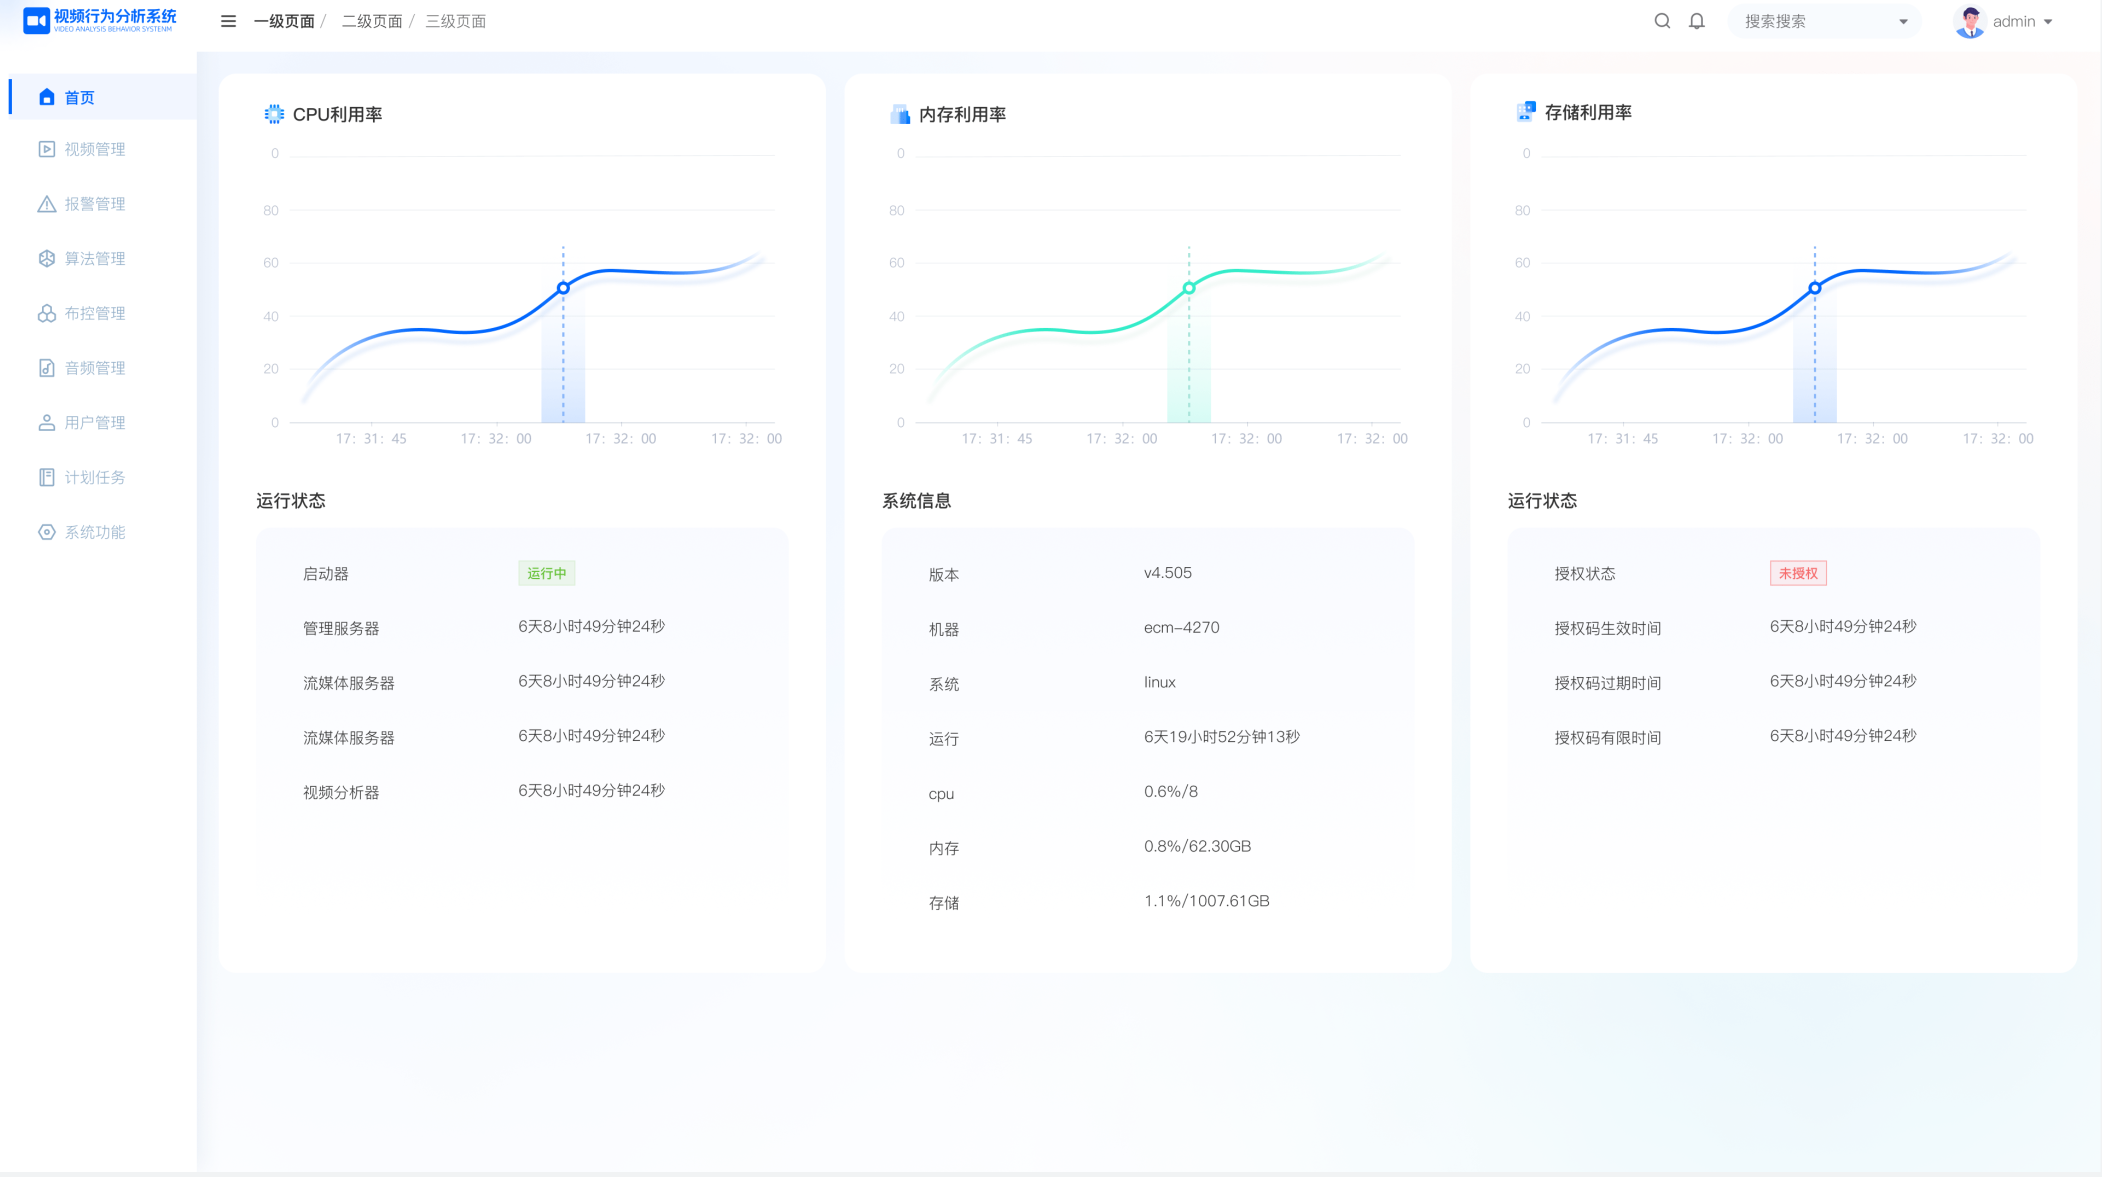Click the system functions gear icon

pyautogui.click(x=47, y=532)
